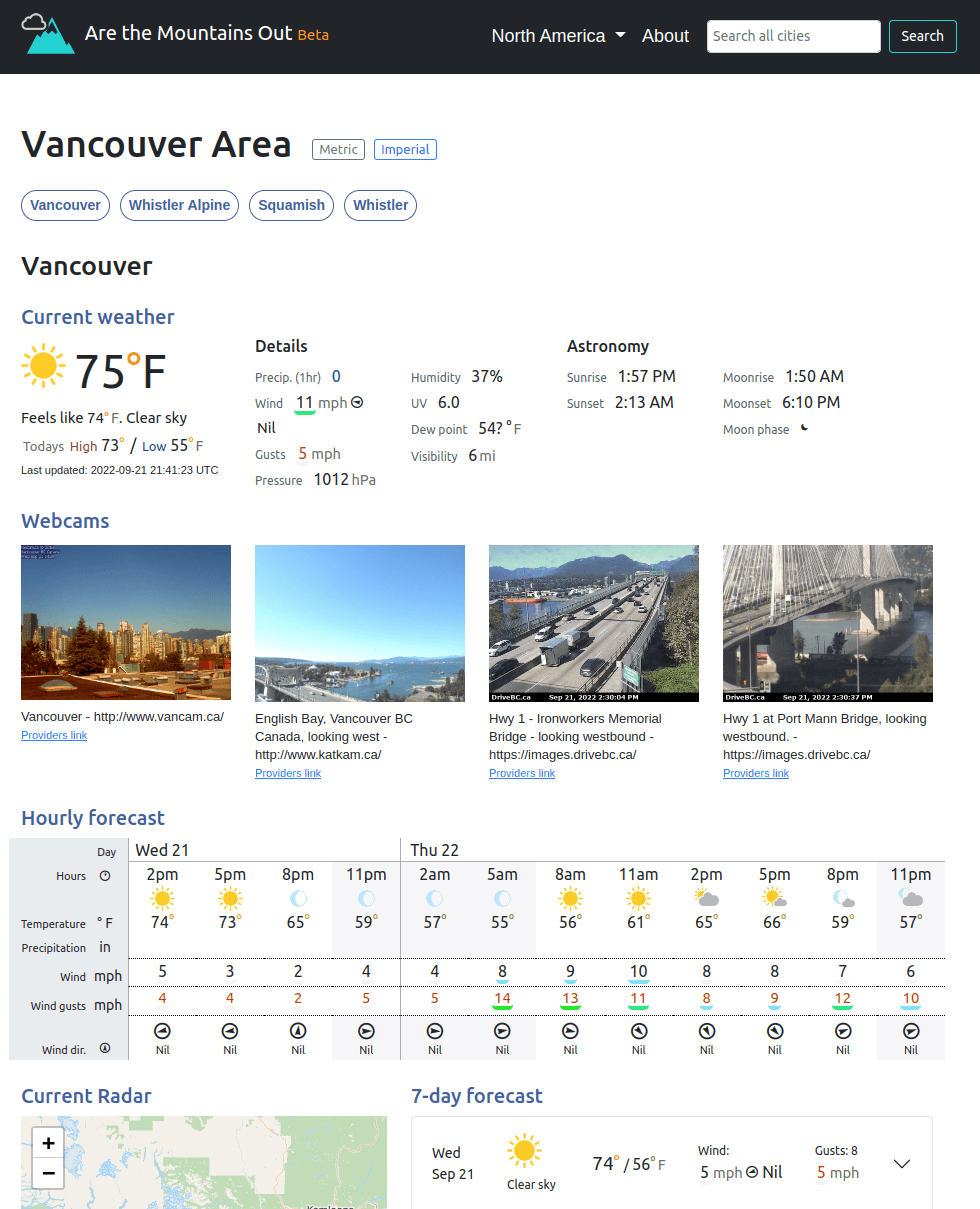
Task: Open Providers link under English Bay webcam
Action: (x=288, y=773)
